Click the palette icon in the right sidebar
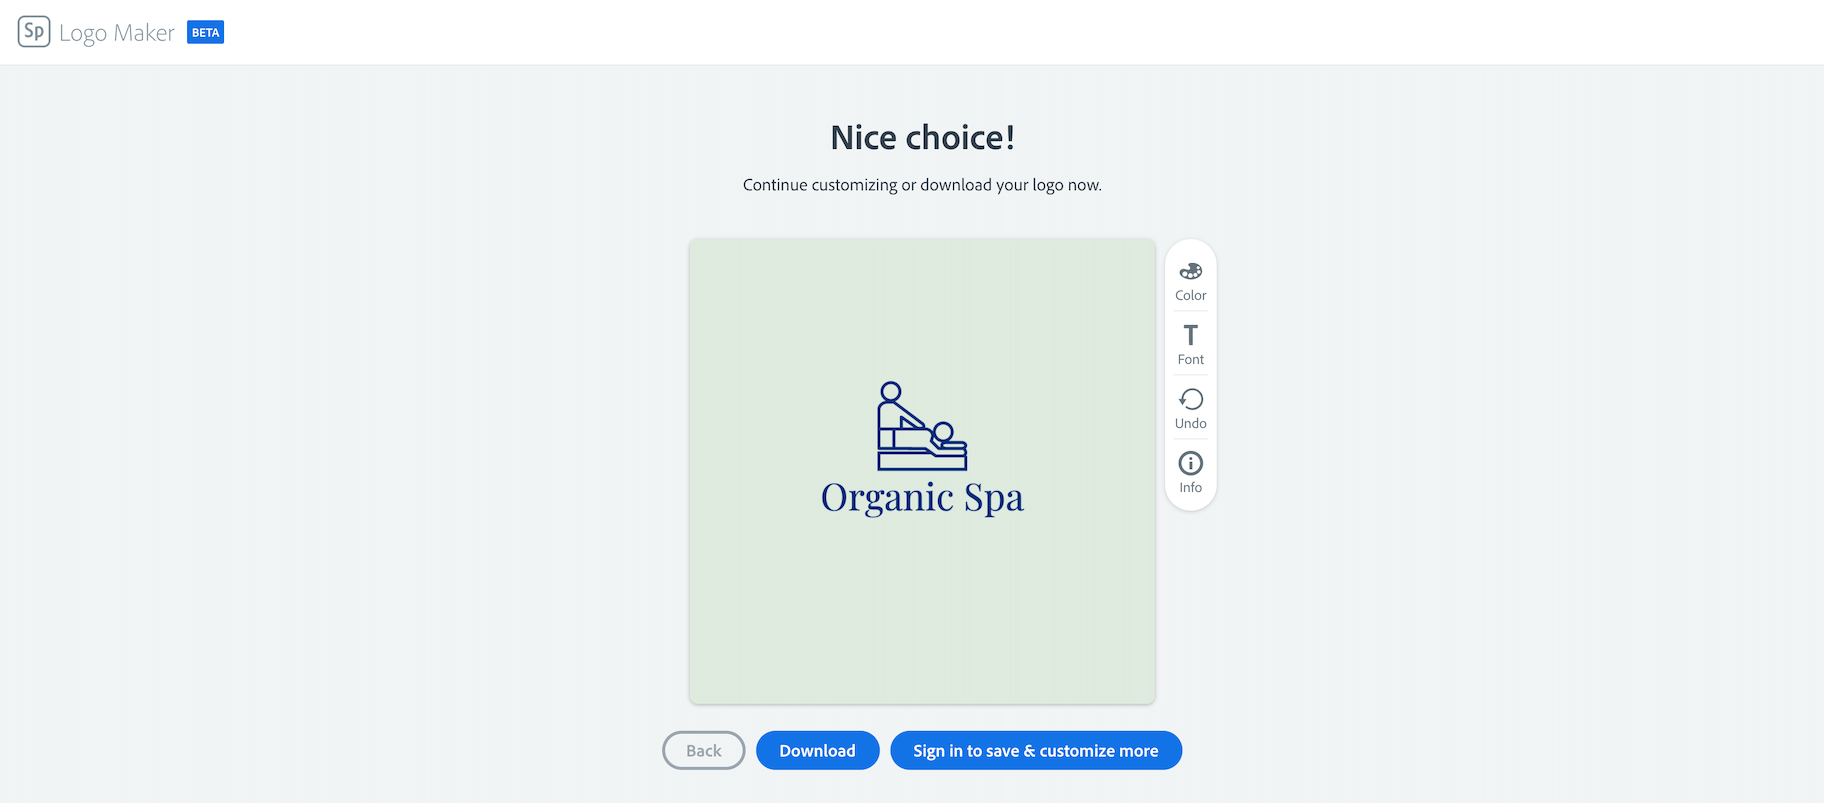This screenshot has width=1824, height=803. point(1190,270)
